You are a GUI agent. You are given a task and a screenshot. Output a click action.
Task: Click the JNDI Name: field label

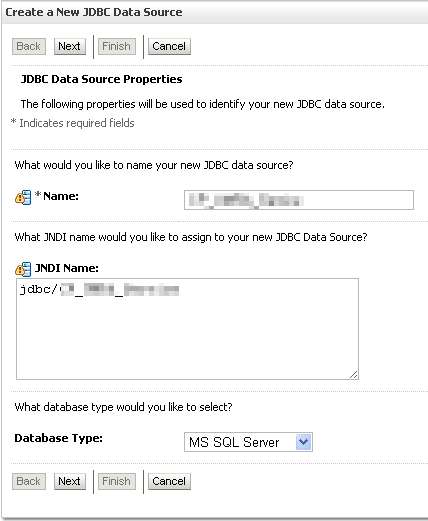tap(67, 268)
